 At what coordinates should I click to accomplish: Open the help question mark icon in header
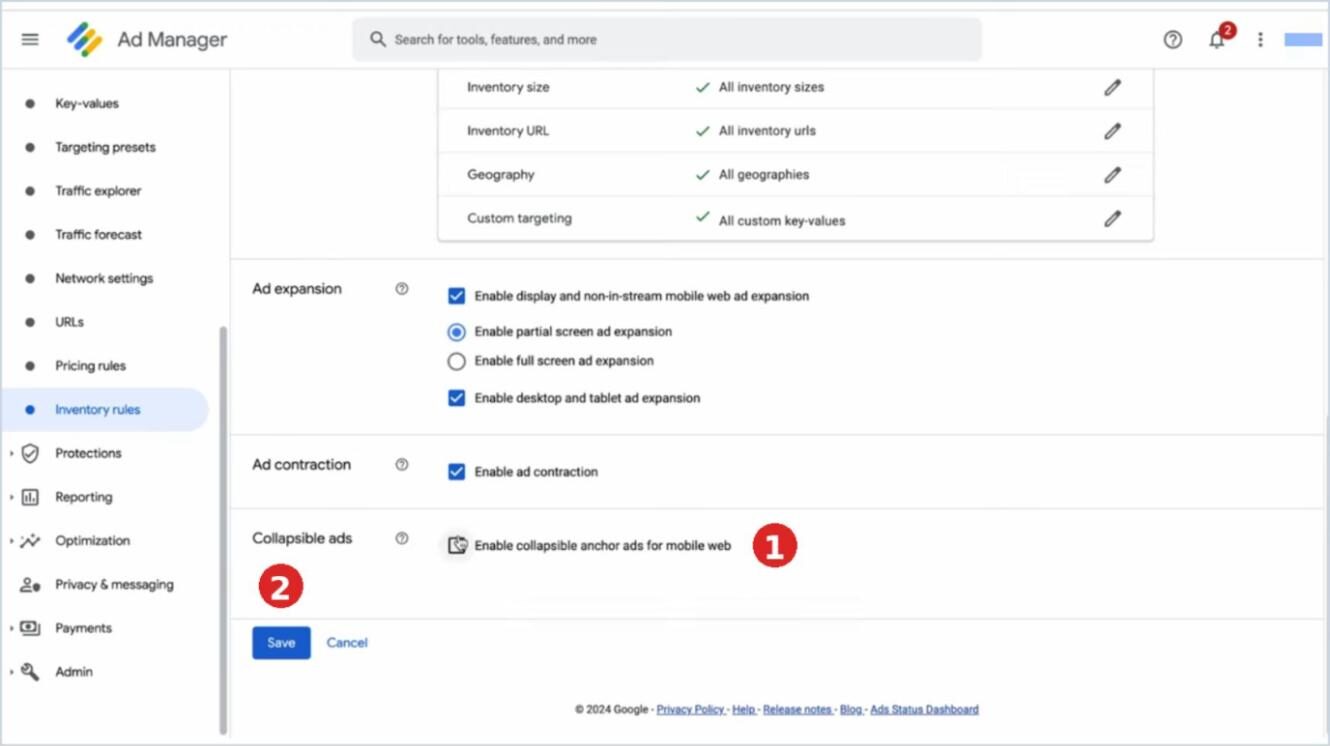1173,40
